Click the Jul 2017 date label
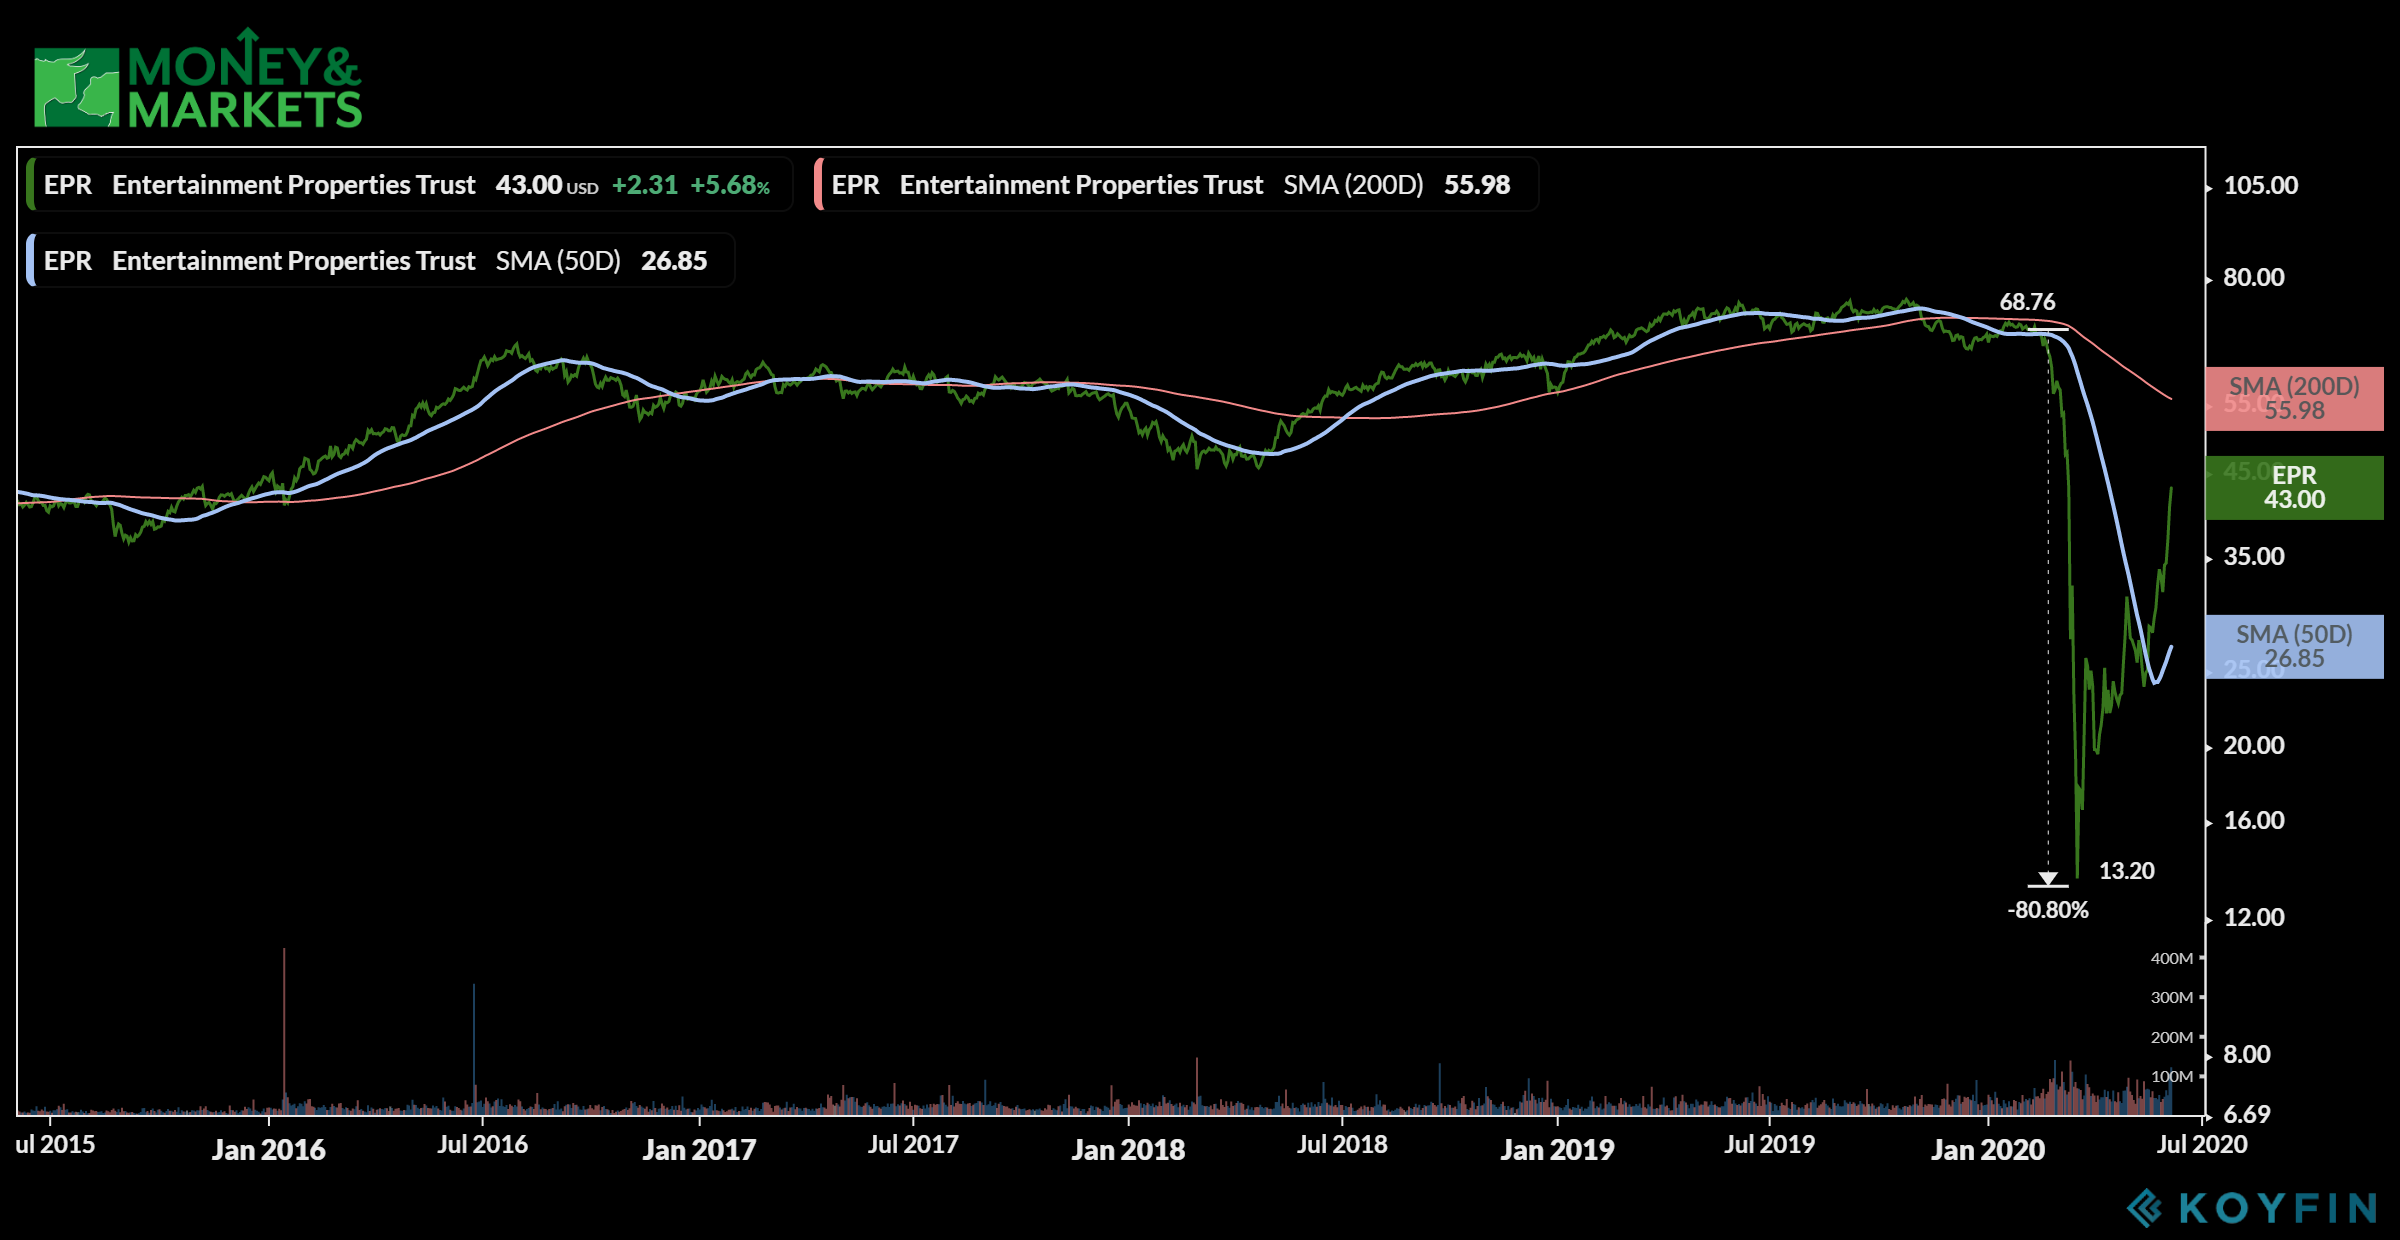The image size is (2400, 1240). point(913,1145)
